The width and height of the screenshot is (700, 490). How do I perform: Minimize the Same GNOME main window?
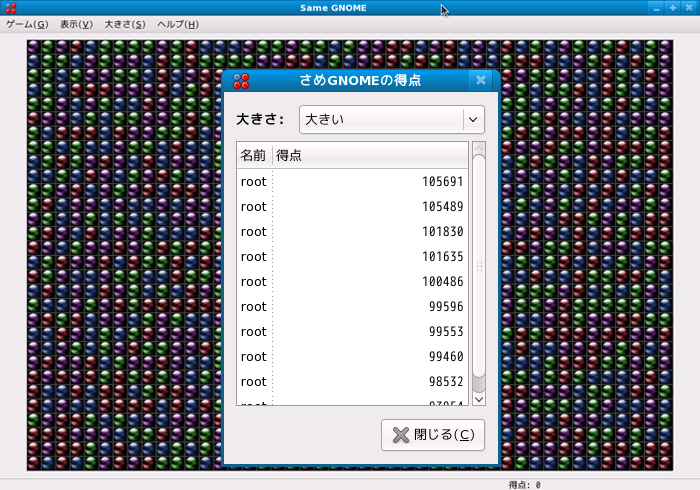click(x=656, y=8)
